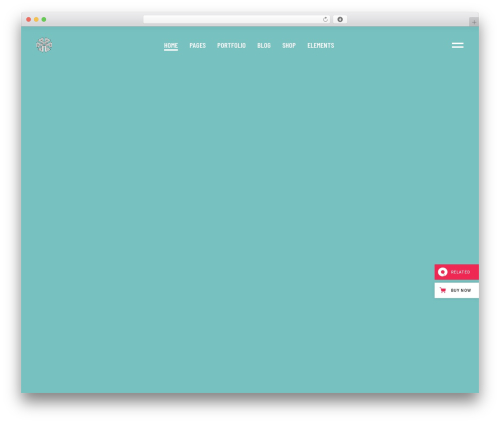Open the hamburger side menu
This screenshot has width=500, height=423.
click(457, 45)
